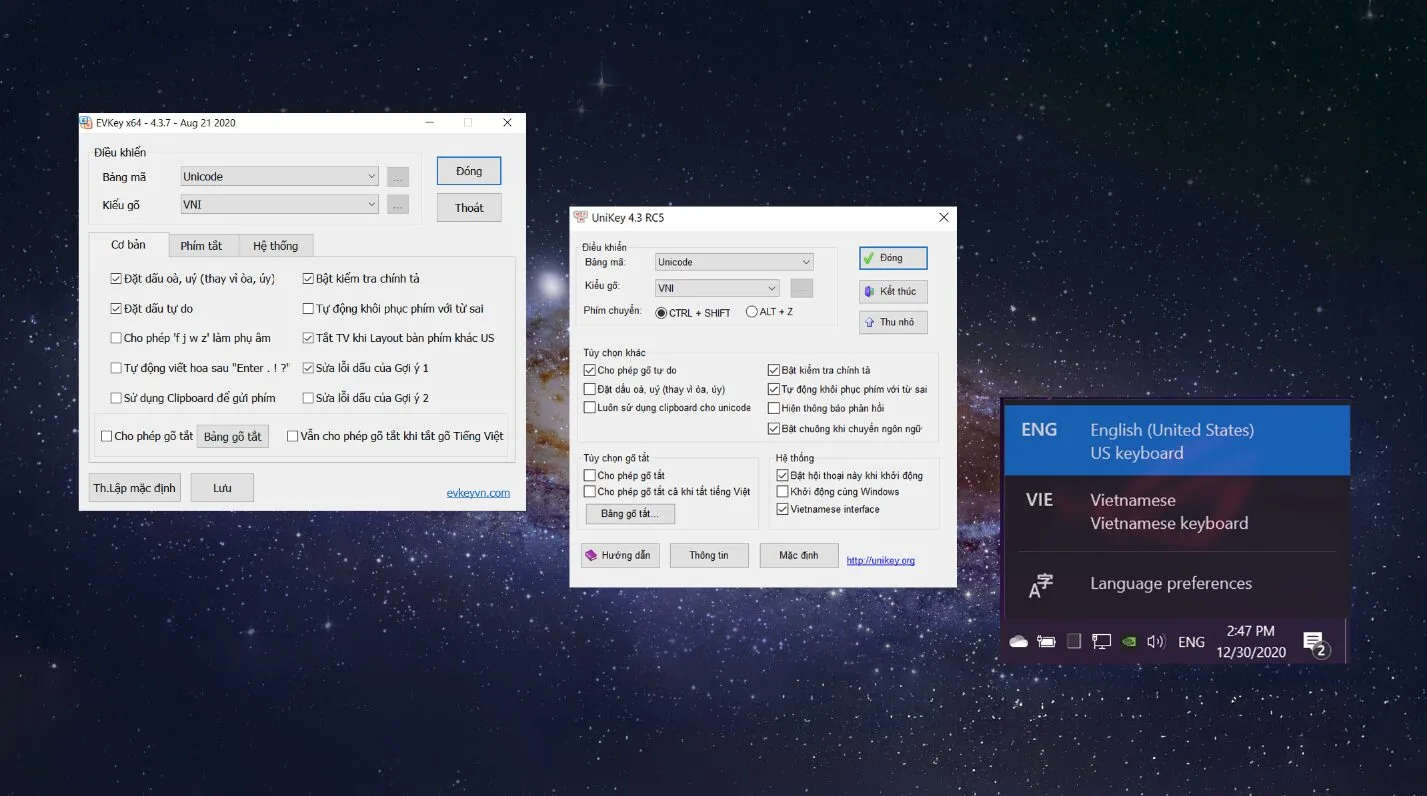Image resolution: width=1427 pixels, height=796 pixels.
Task: Check 'Đặt dấu oà, uý' in UniKey
Action: [590, 389]
